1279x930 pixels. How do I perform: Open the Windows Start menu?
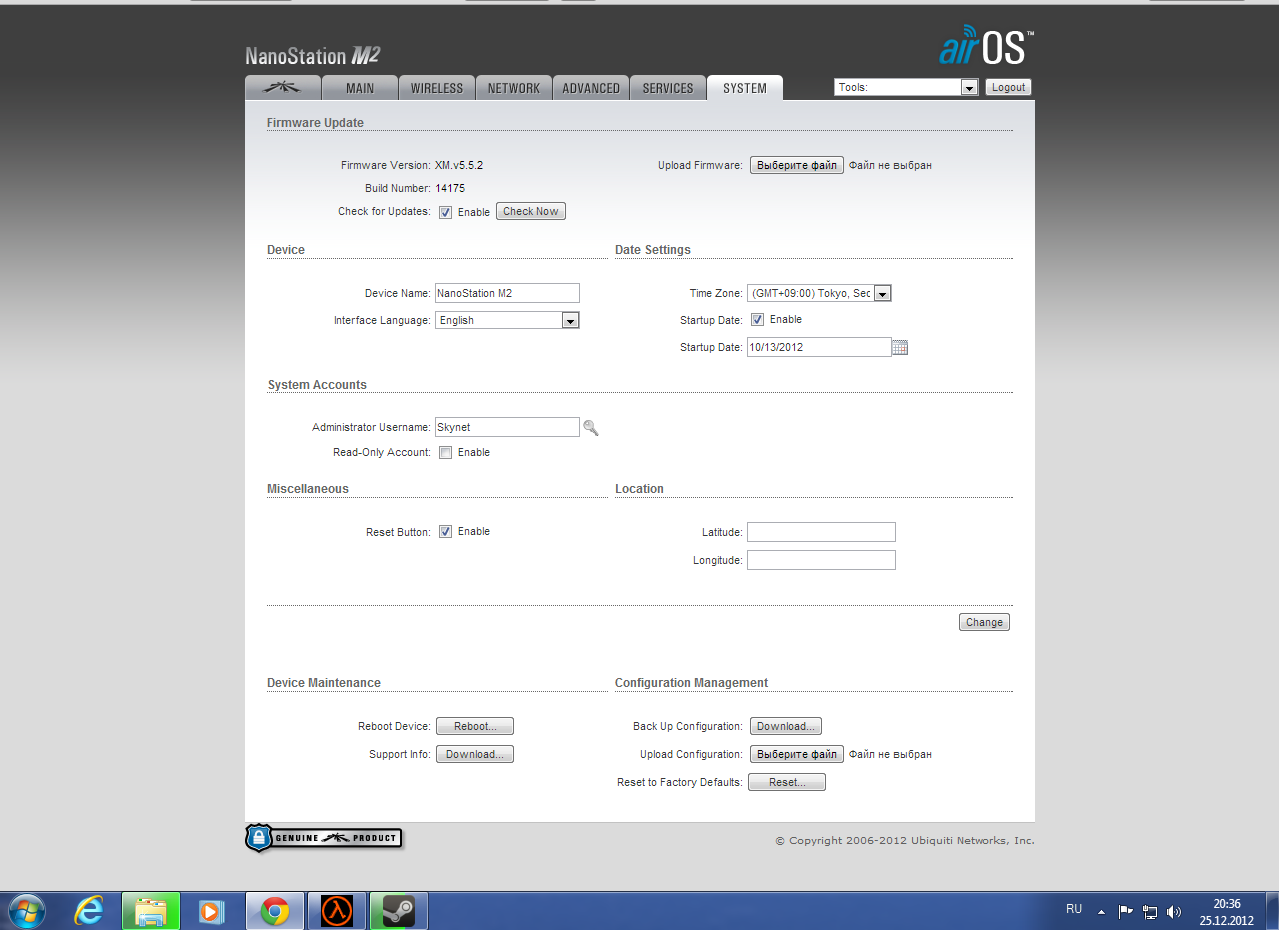point(25,911)
